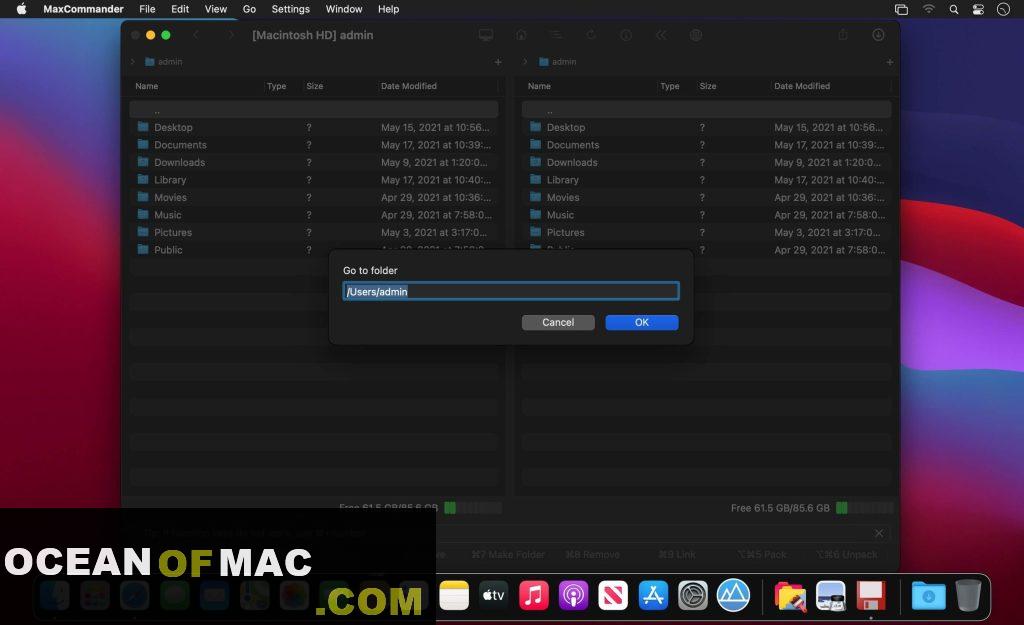
Task: Click the Remove button in bottom bar
Action: click(x=592, y=554)
